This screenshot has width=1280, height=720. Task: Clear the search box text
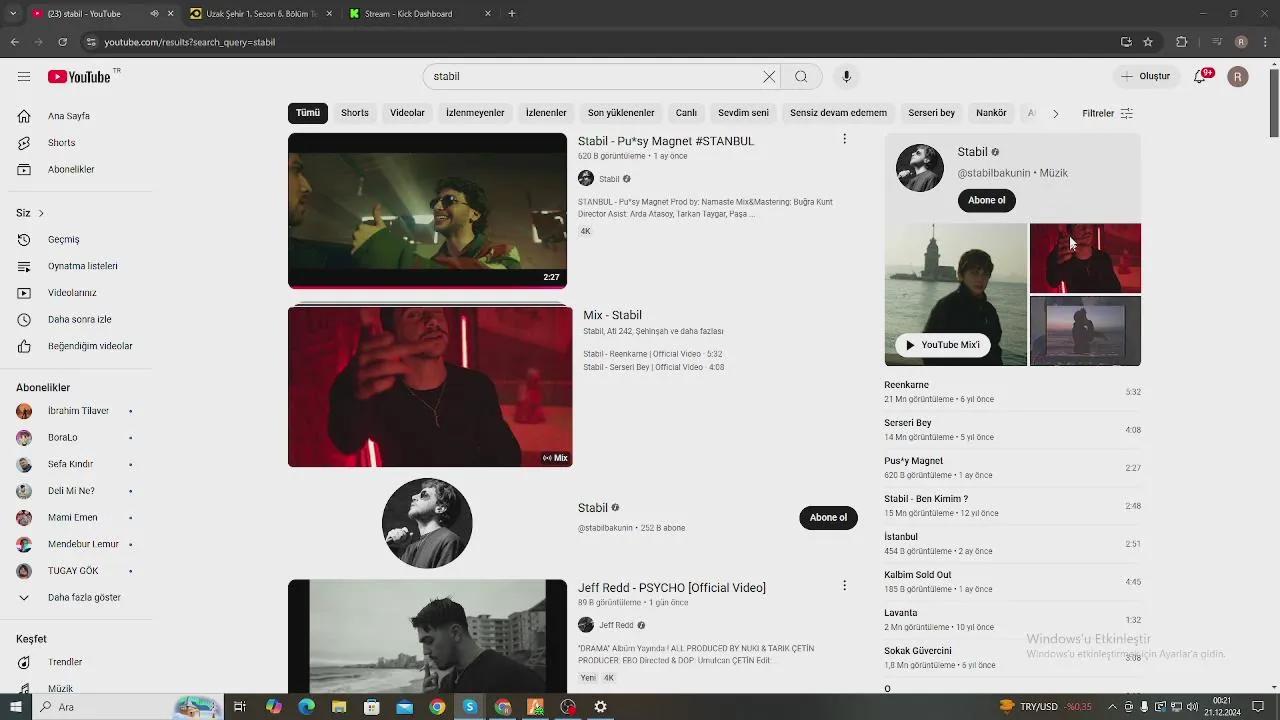coord(769,76)
